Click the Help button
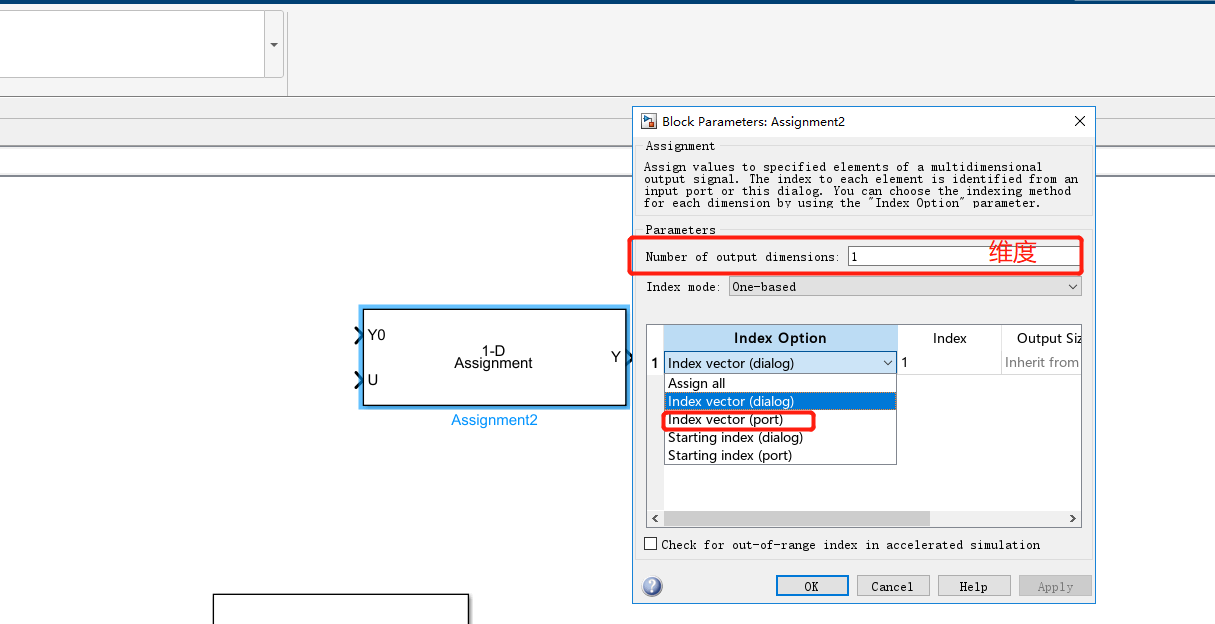The image size is (1215, 624). pos(973,585)
